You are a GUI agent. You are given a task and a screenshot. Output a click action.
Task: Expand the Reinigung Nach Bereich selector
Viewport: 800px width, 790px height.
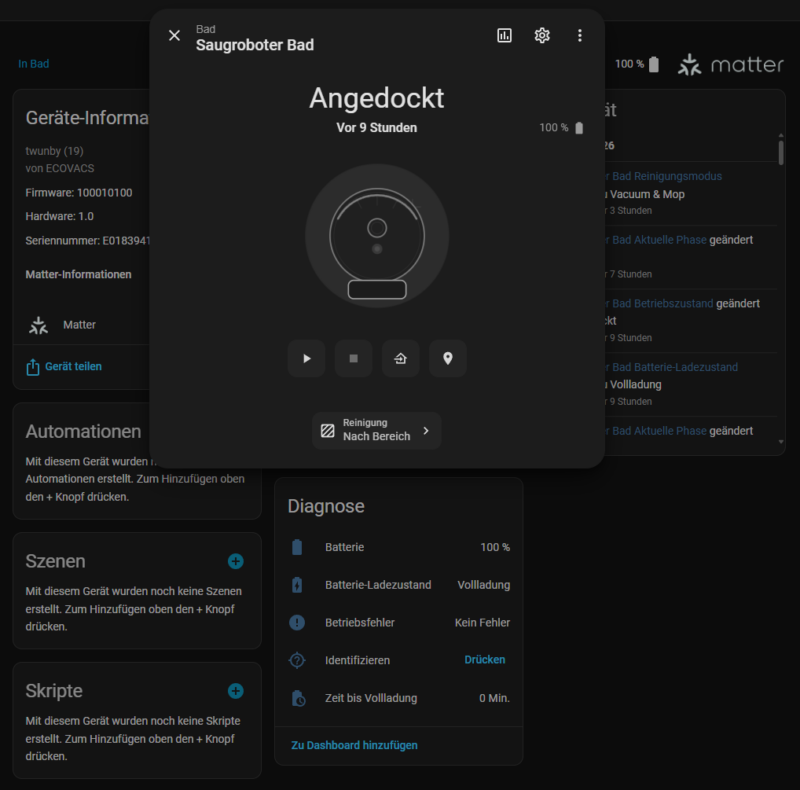pos(377,430)
